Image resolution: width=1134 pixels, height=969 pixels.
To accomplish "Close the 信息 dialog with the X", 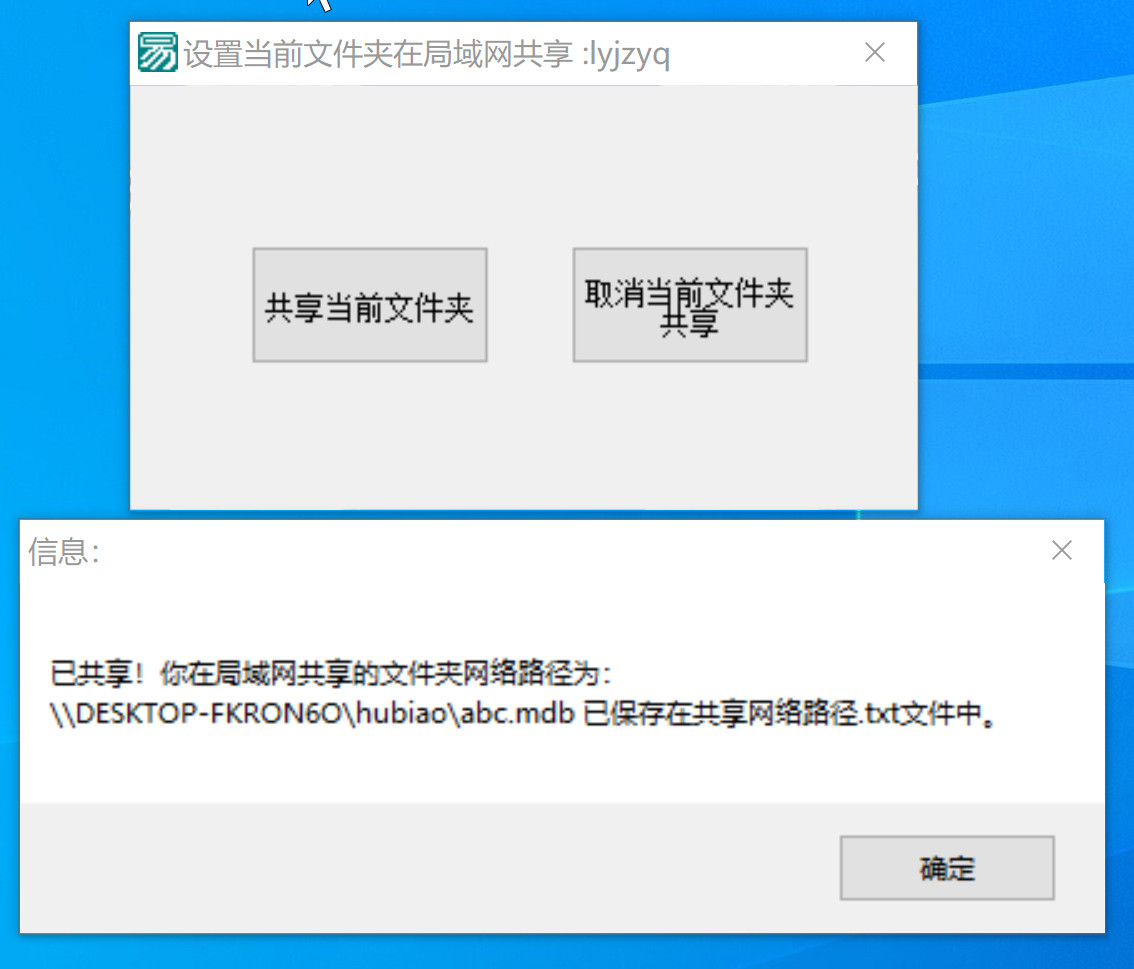I will (1062, 550).
